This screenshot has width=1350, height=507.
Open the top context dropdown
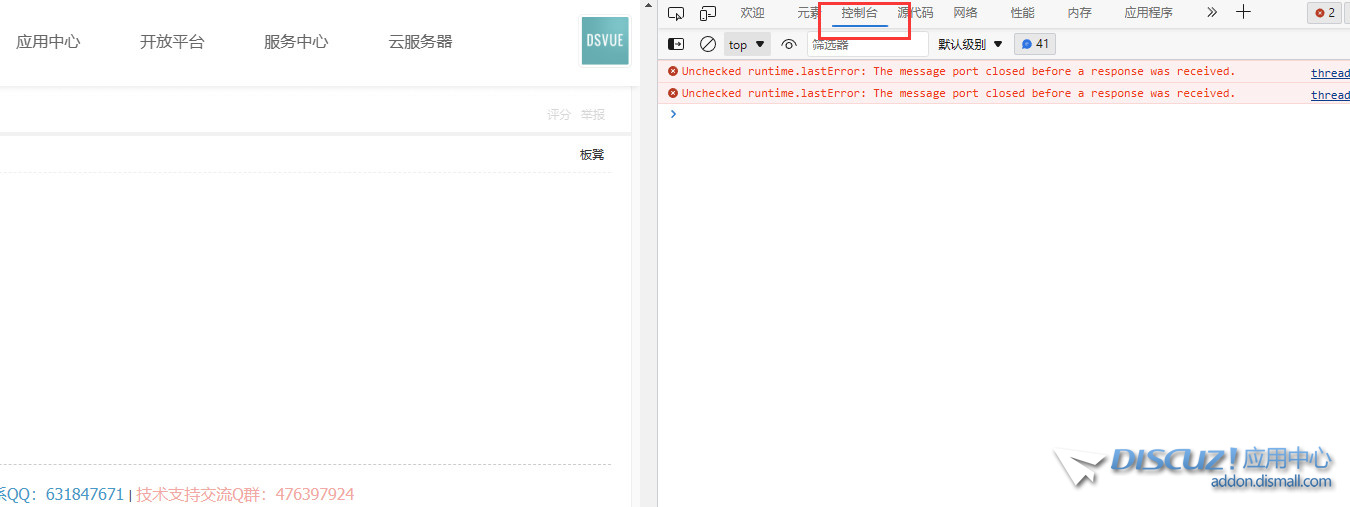747,44
